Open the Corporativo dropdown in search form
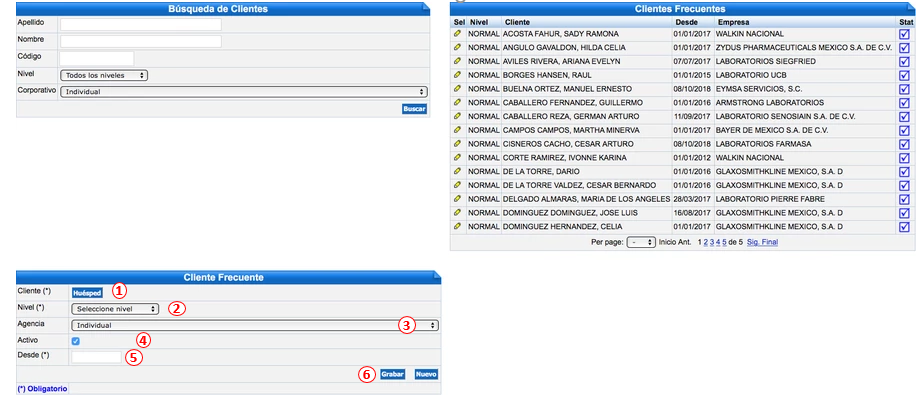 244,92
